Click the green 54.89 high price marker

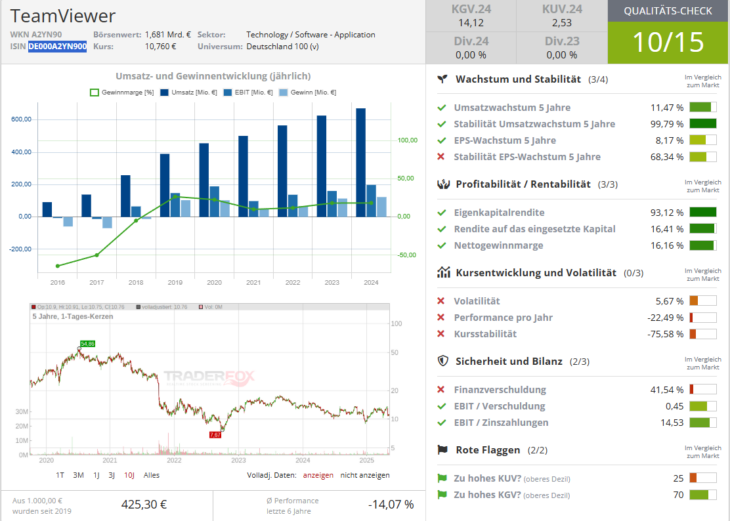pyautogui.click(x=87, y=344)
